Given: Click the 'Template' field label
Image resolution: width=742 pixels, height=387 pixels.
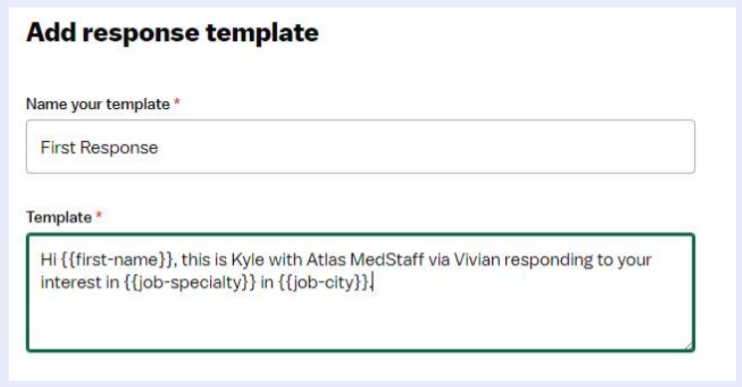Looking at the screenshot, I should click(x=59, y=217).
